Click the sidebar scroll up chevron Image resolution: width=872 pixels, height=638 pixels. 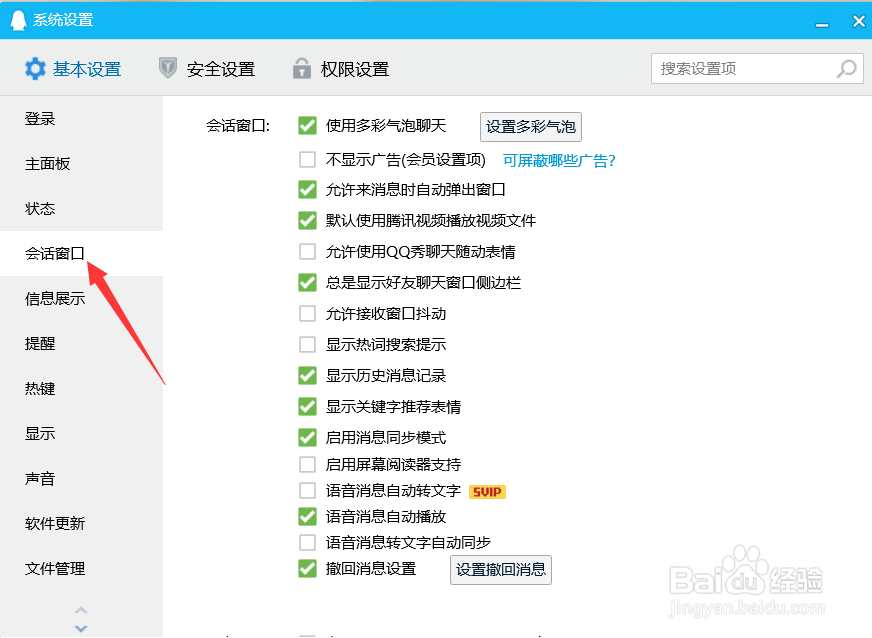click(81, 610)
